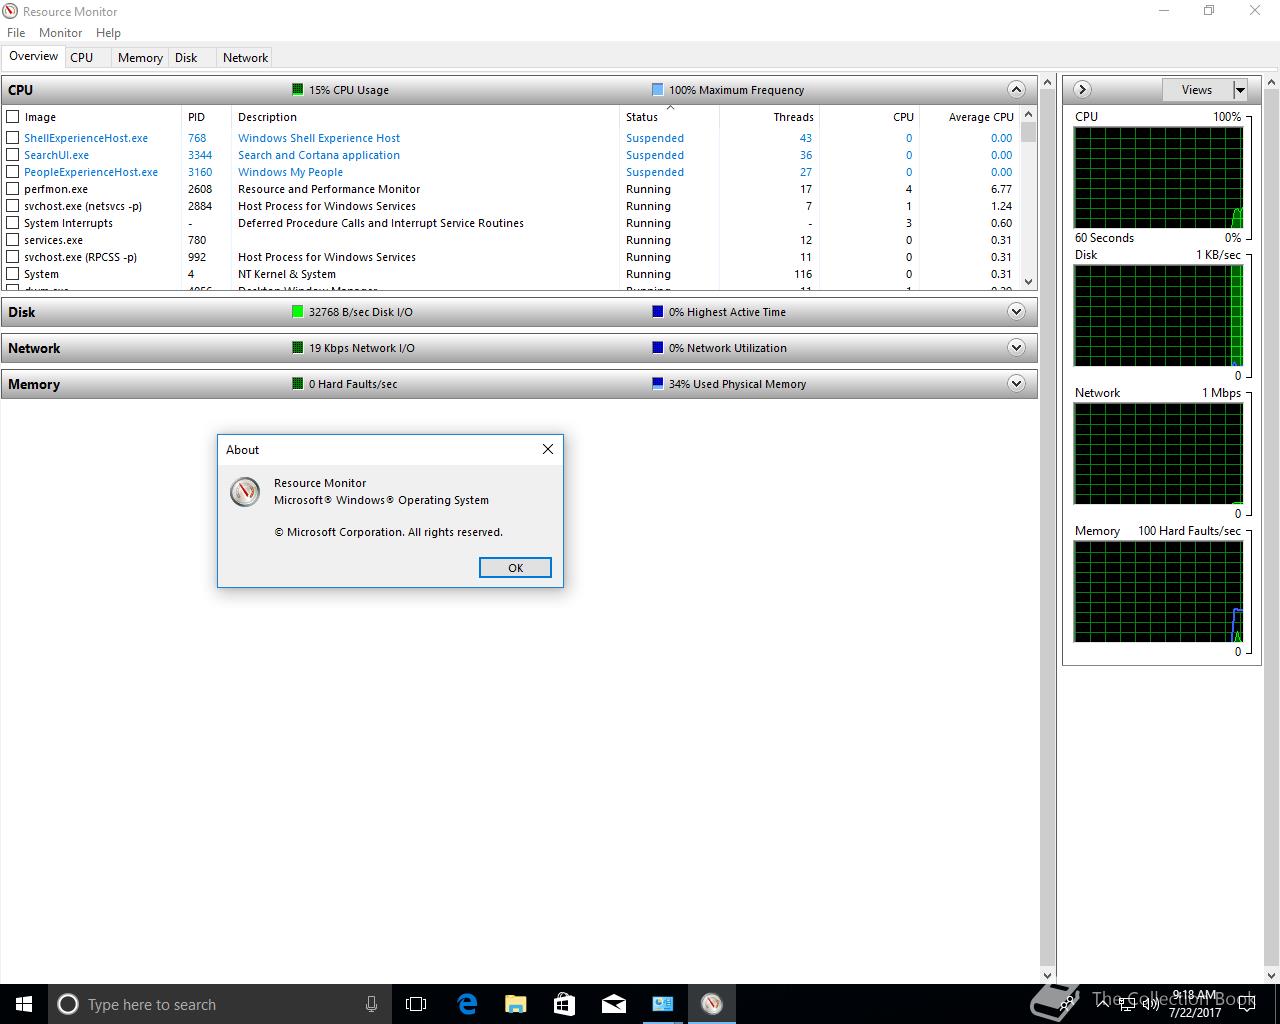Check the PeopleExperienceHost.exe checkbox
Image resolution: width=1280 pixels, height=1024 pixels.
click(13, 172)
